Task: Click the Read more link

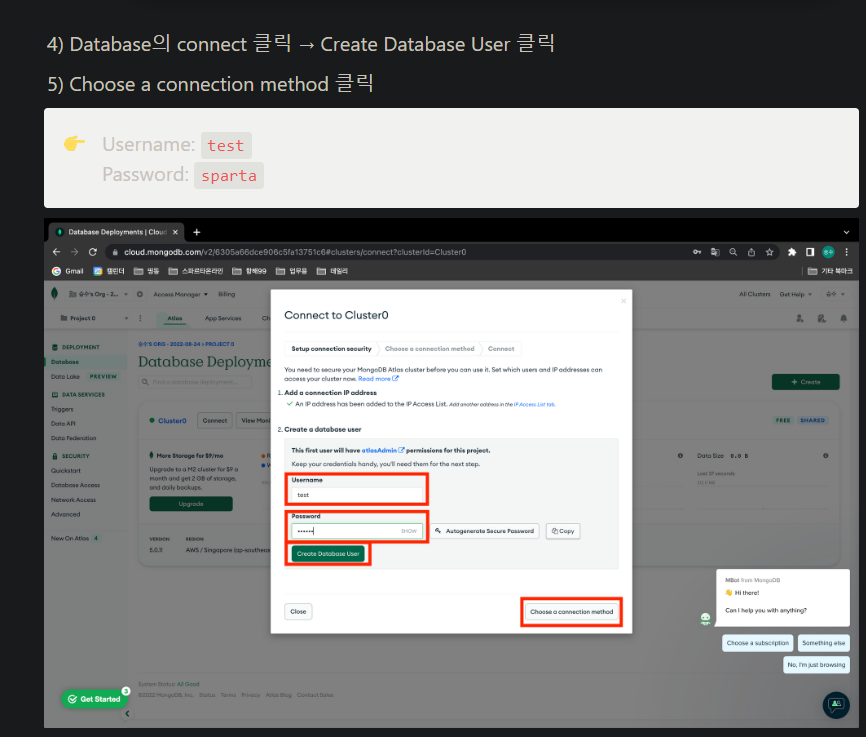Action: click(378, 378)
